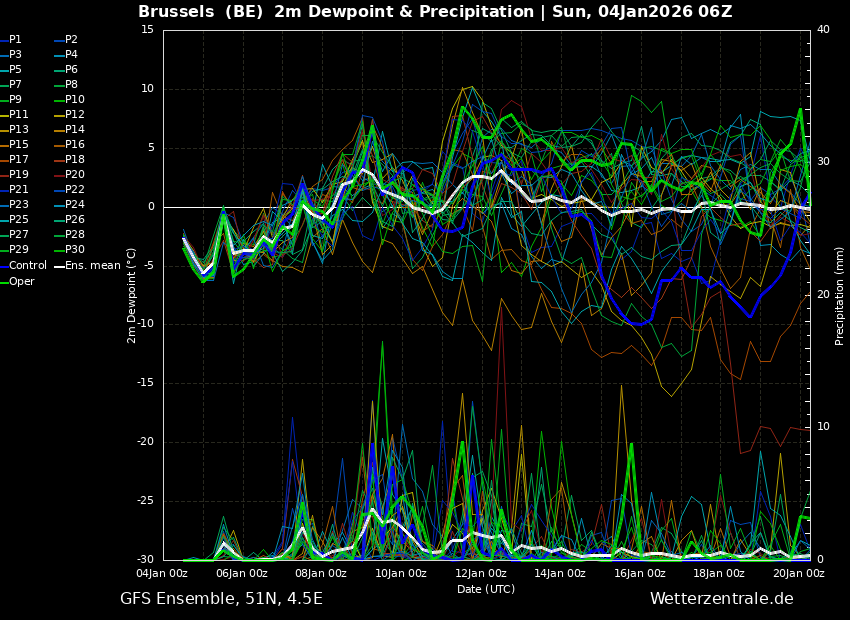The height and width of the screenshot is (620, 850).
Task: Click the Ens. mean legend entry
Action: (x=88, y=266)
